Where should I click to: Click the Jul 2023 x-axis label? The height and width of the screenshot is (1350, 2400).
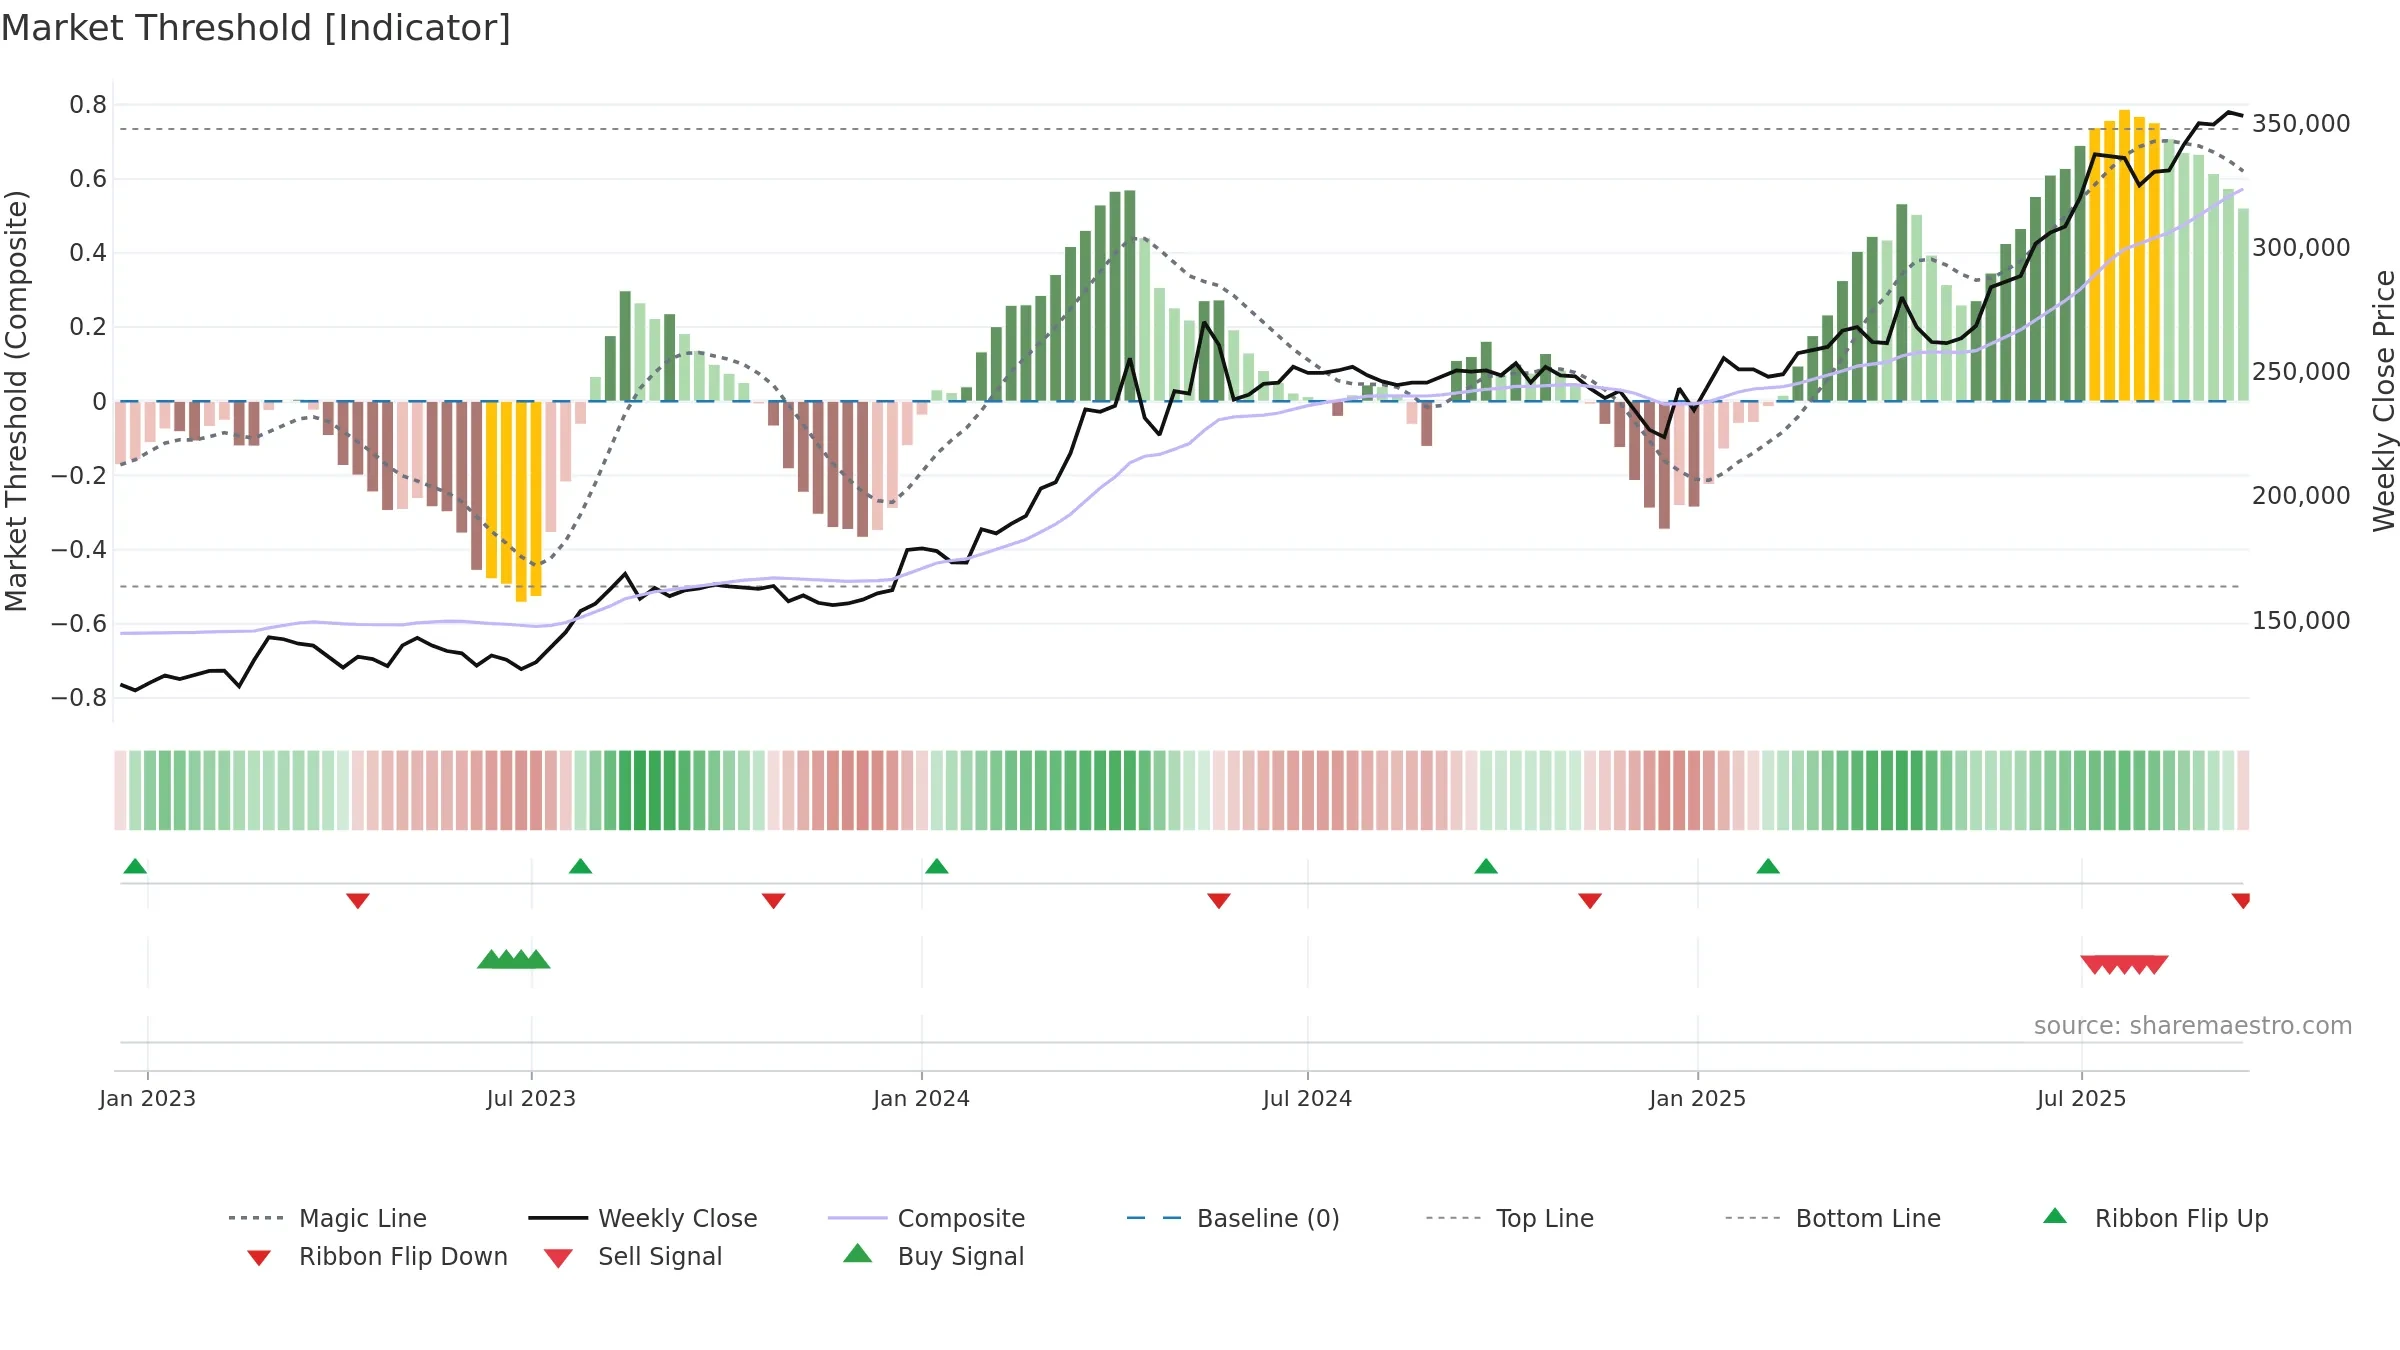[531, 1099]
